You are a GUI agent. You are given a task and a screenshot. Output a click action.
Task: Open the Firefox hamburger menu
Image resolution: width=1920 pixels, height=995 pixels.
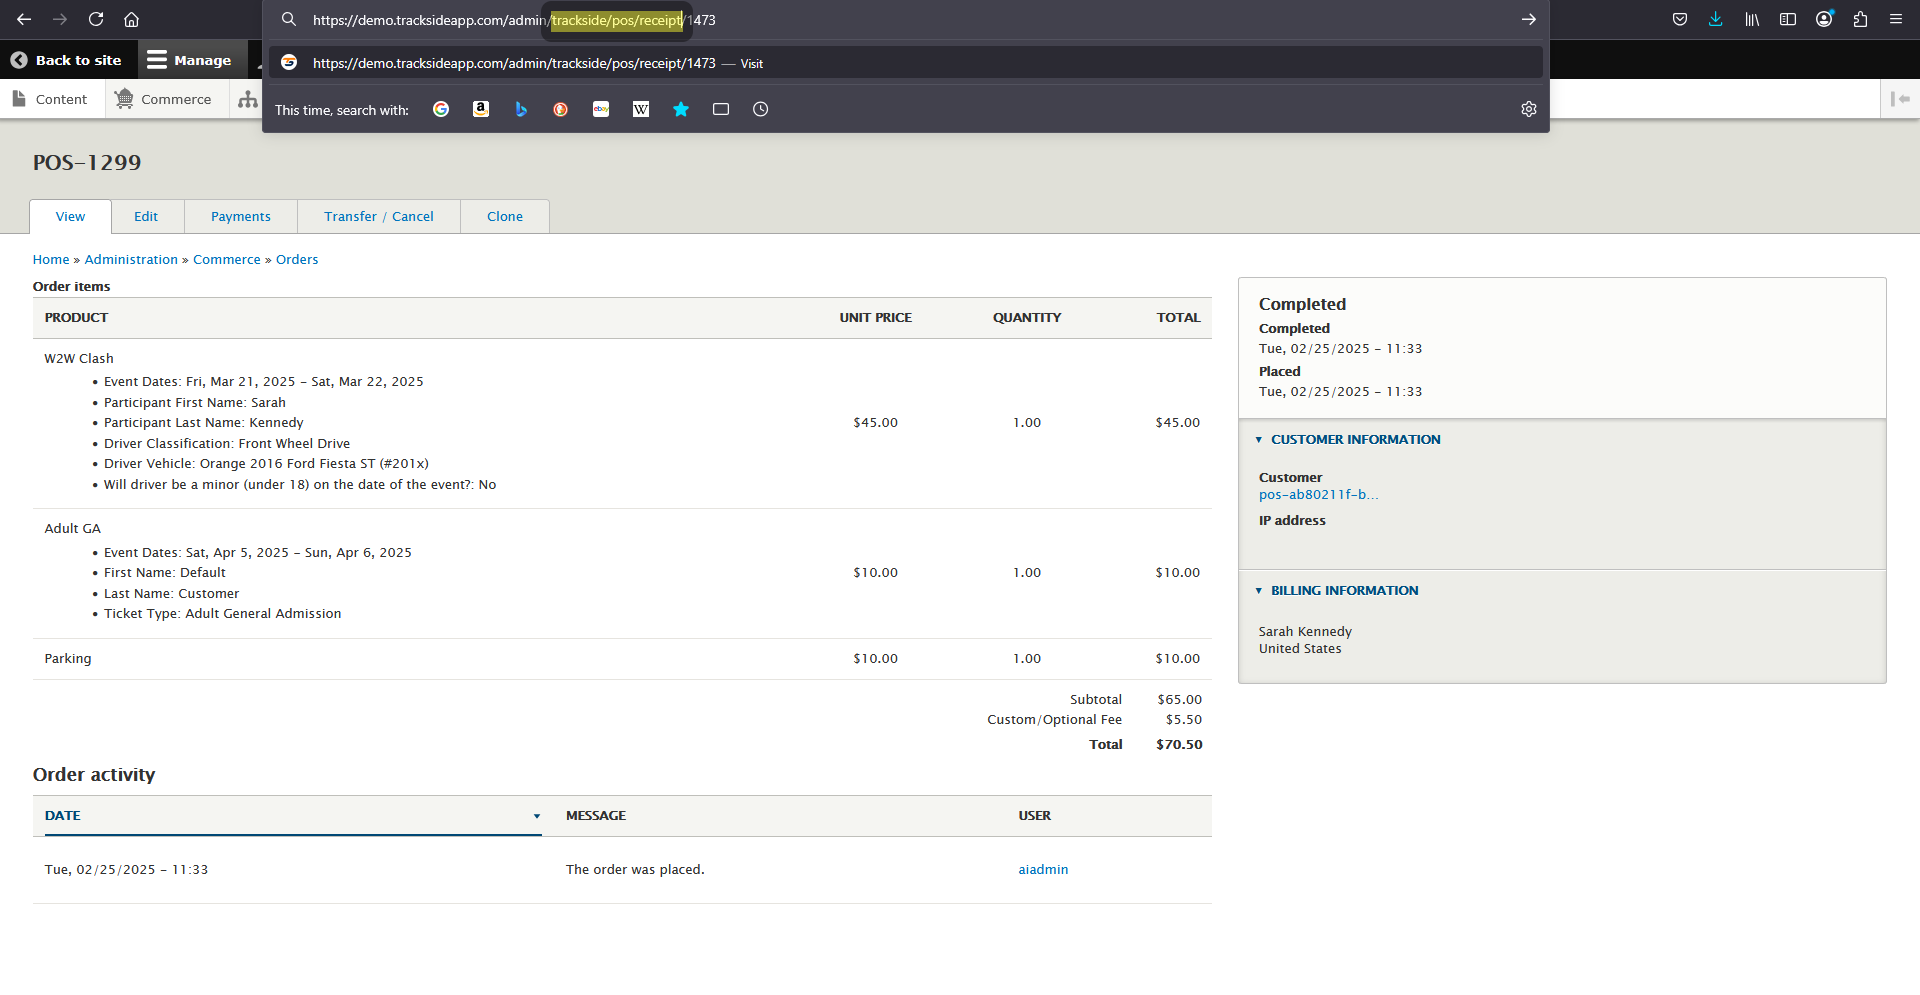pyautogui.click(x=1896, y=19)
